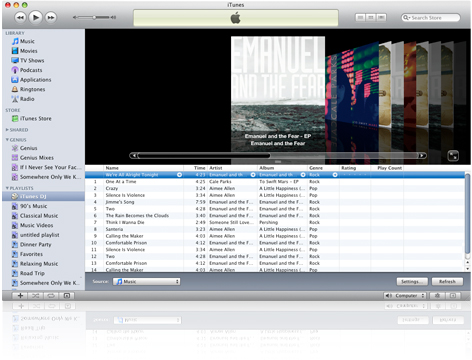
Task: Click Cover Flow scrollbar left arrow
Action: pos(133,155)
